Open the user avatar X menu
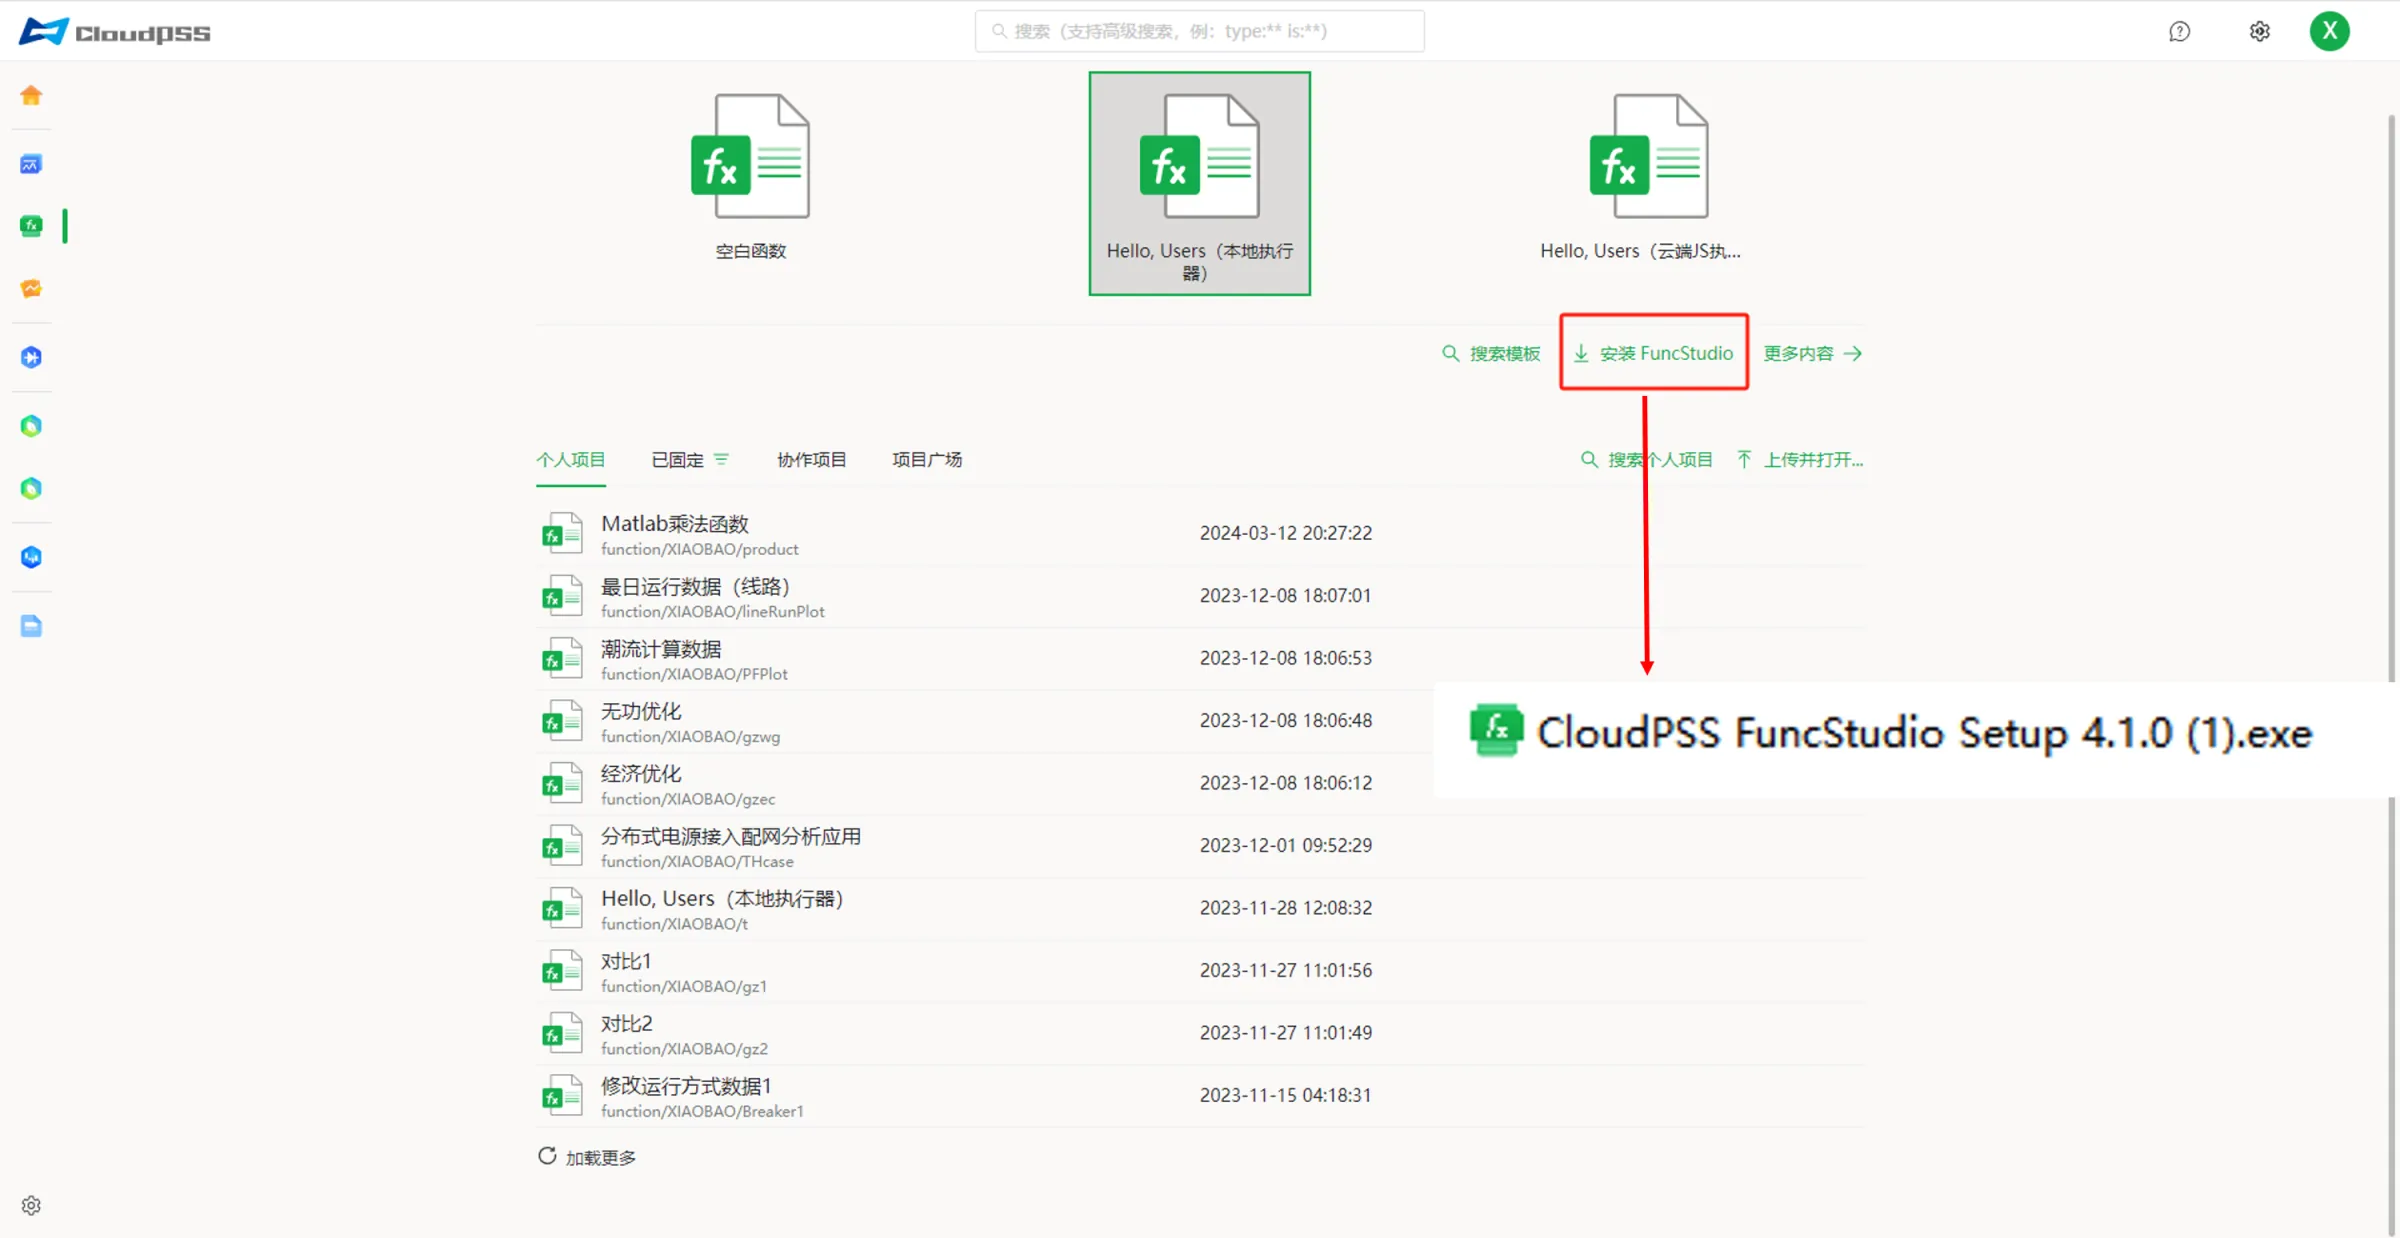Viewport: 2400px width, 1238px height. coord(2330,31)
